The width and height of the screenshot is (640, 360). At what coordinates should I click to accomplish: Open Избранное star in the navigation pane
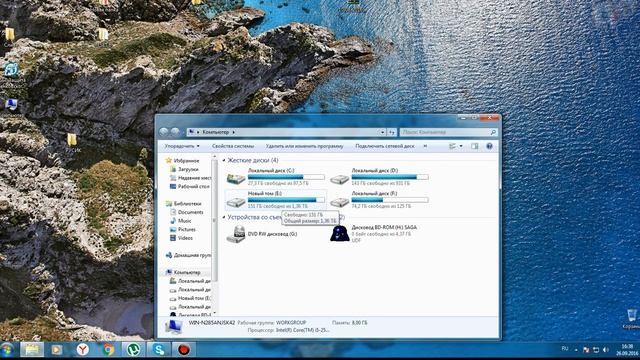tap(168, 160)
